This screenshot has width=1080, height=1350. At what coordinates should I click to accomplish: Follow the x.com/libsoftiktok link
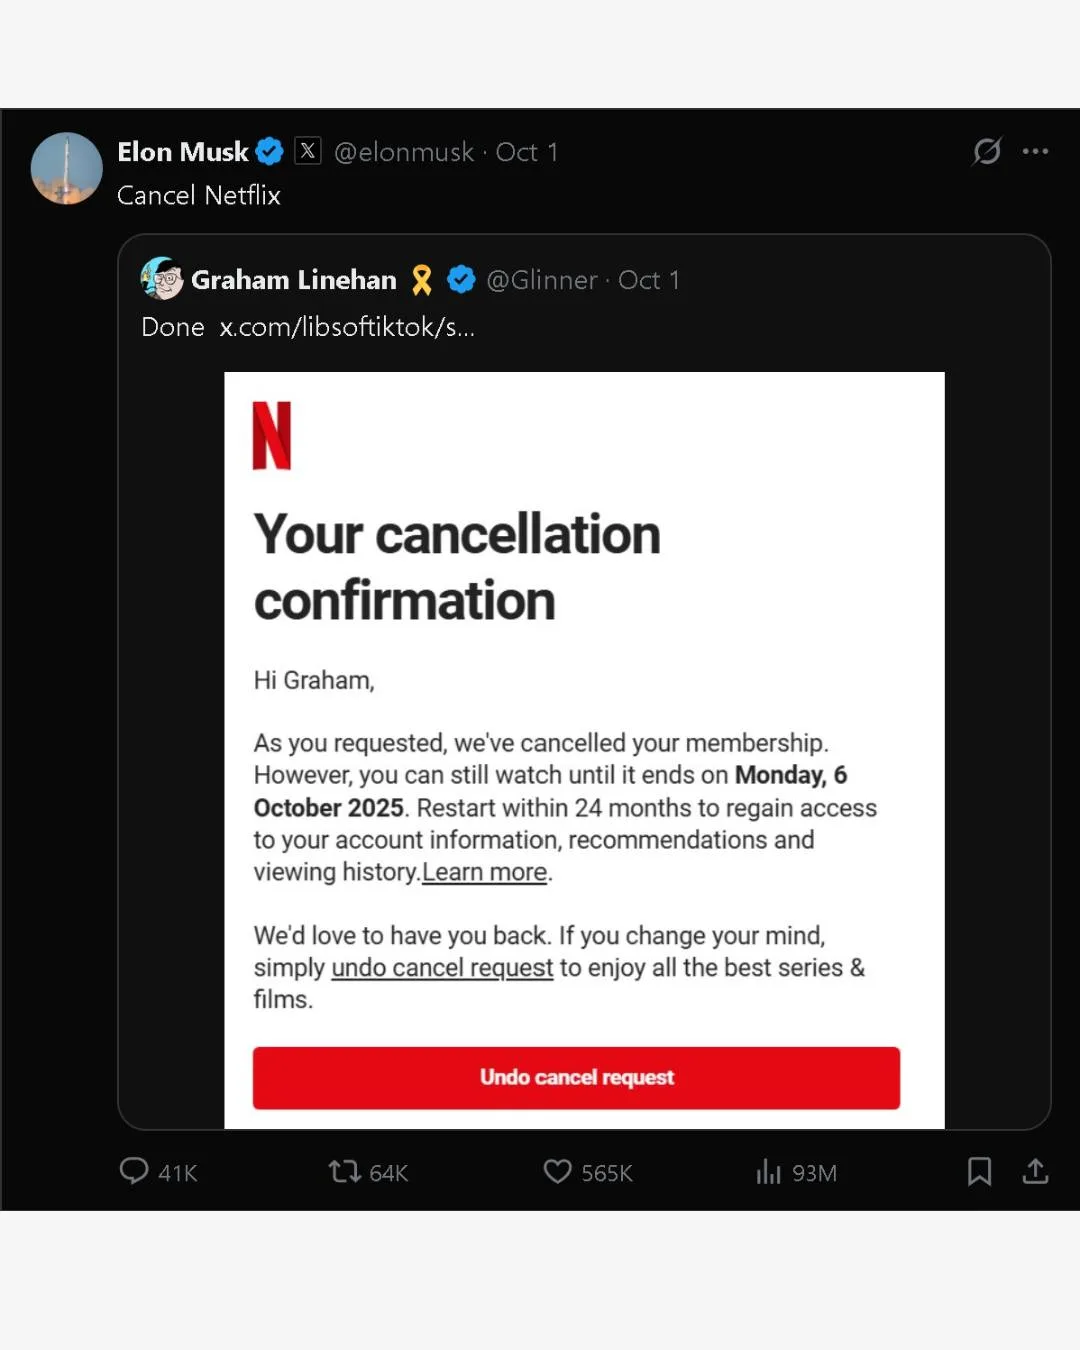coord(347,327)
